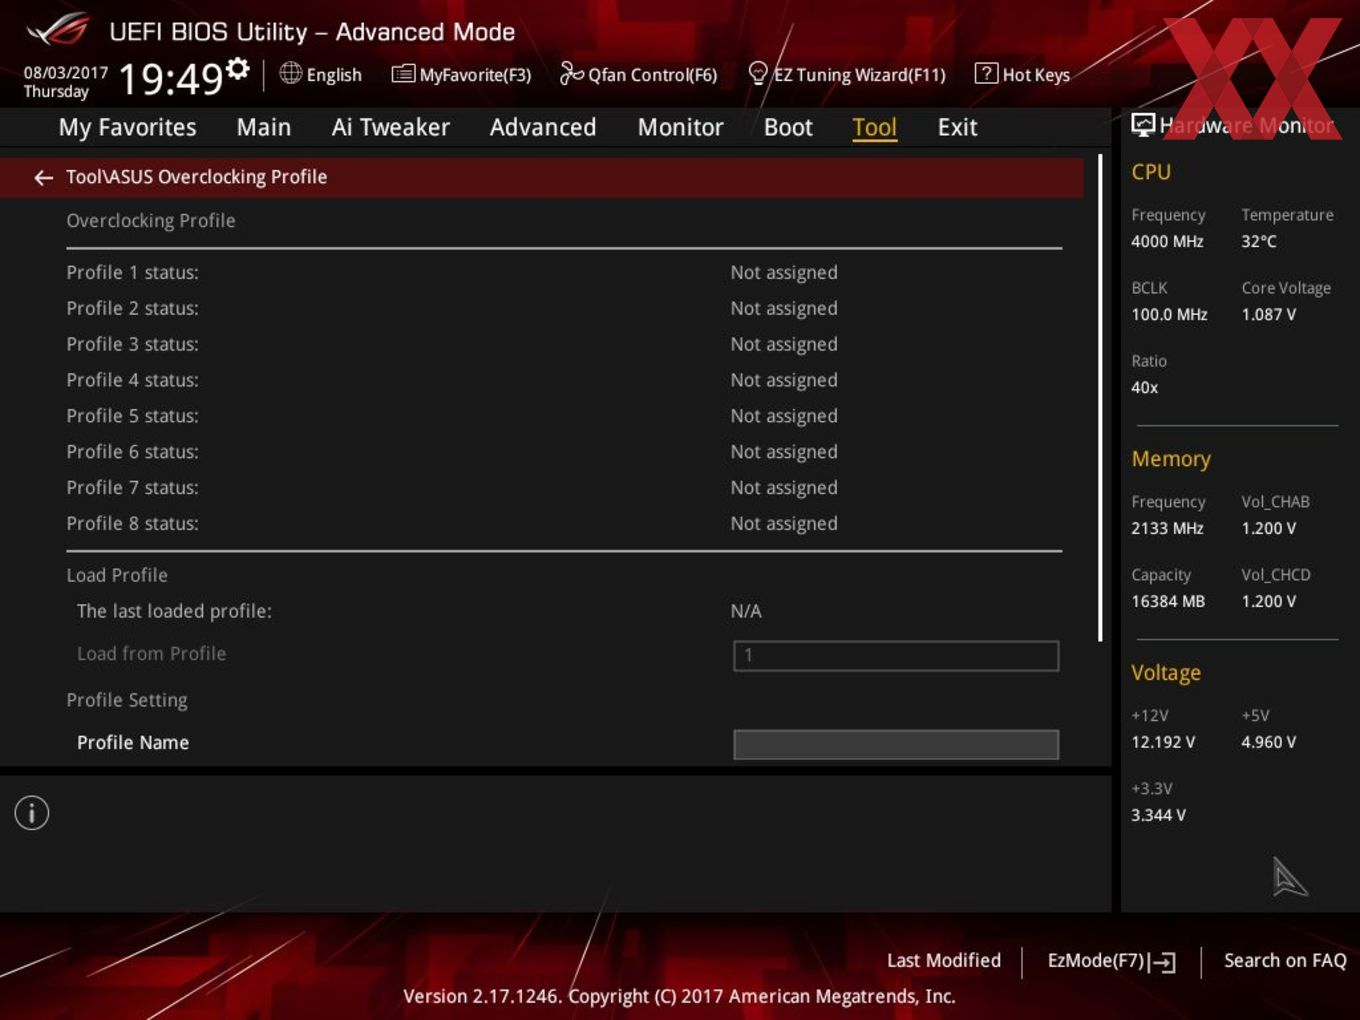Click the +12V reading 12.192 V

1162,742
